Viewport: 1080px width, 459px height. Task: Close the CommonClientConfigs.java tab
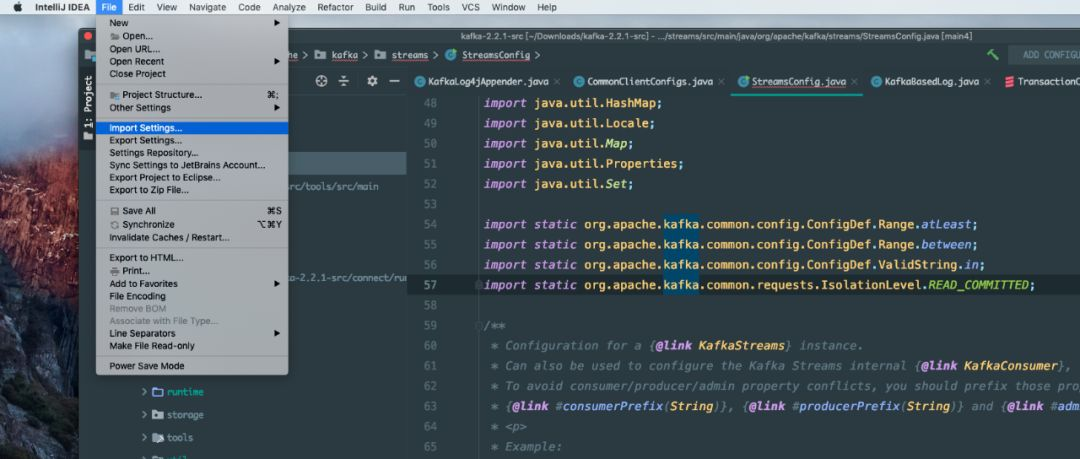pos(721,82)
